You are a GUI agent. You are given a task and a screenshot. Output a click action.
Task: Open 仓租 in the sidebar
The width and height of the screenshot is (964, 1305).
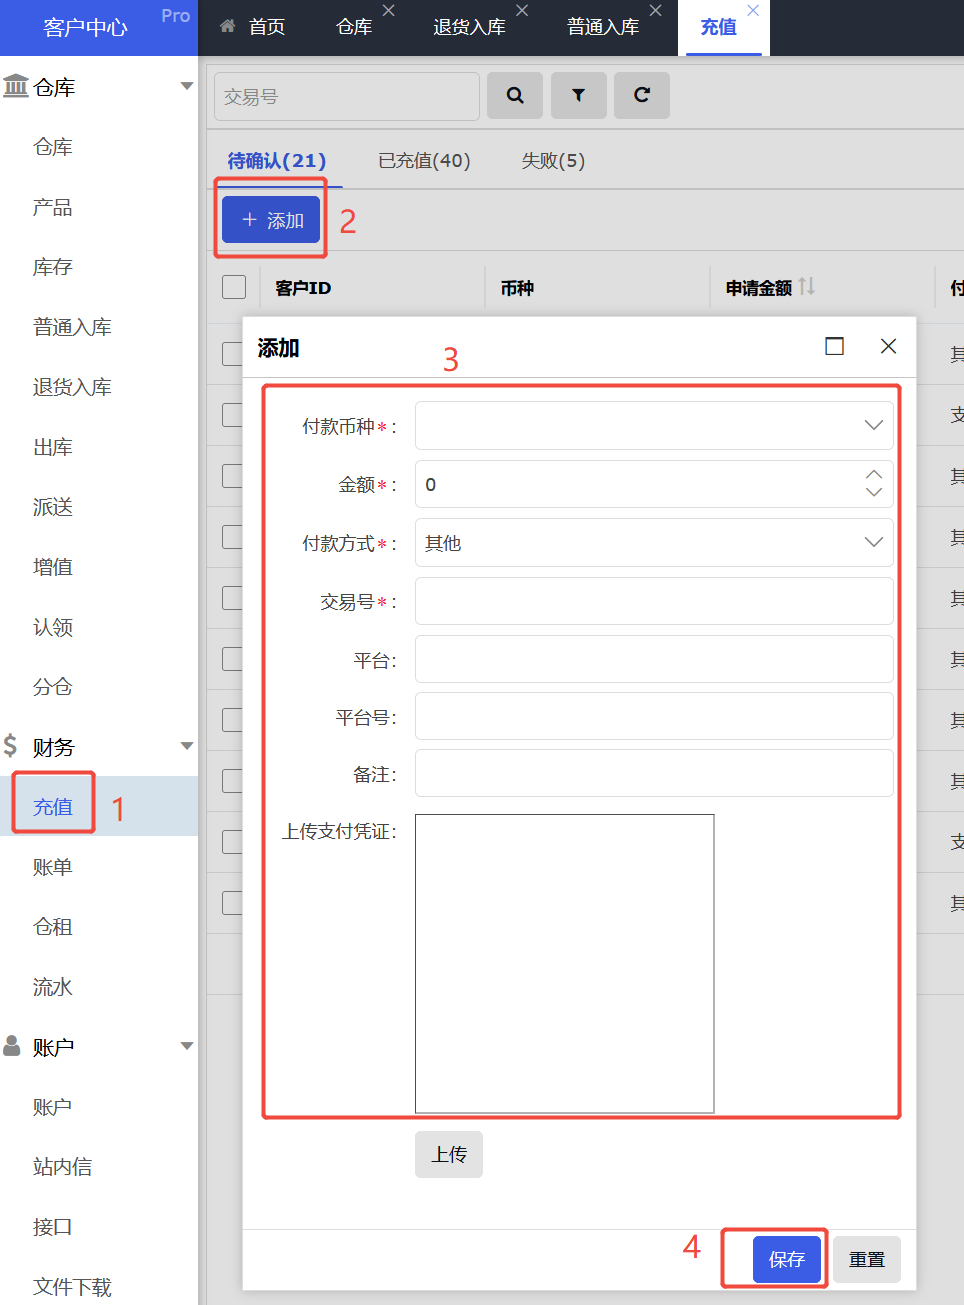[x=53, y=927]
